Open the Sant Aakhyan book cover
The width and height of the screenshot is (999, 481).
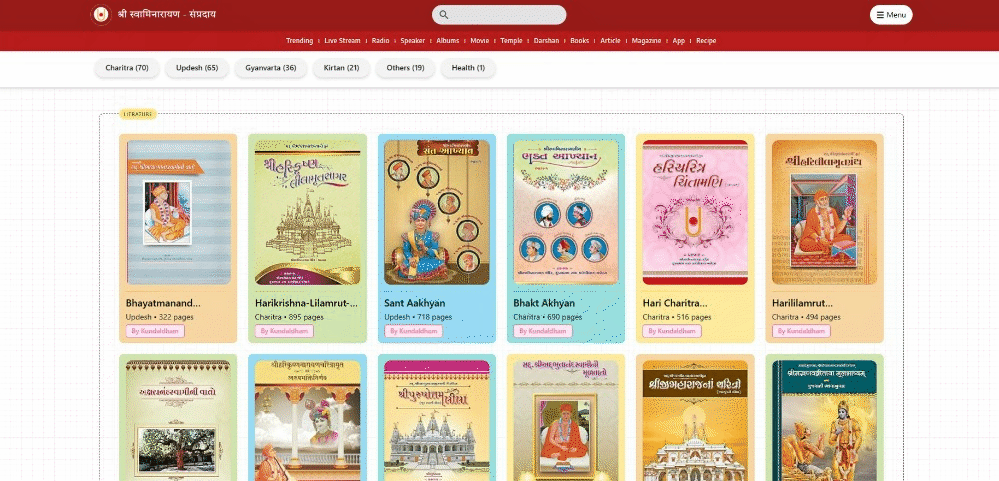pos(436,212)
